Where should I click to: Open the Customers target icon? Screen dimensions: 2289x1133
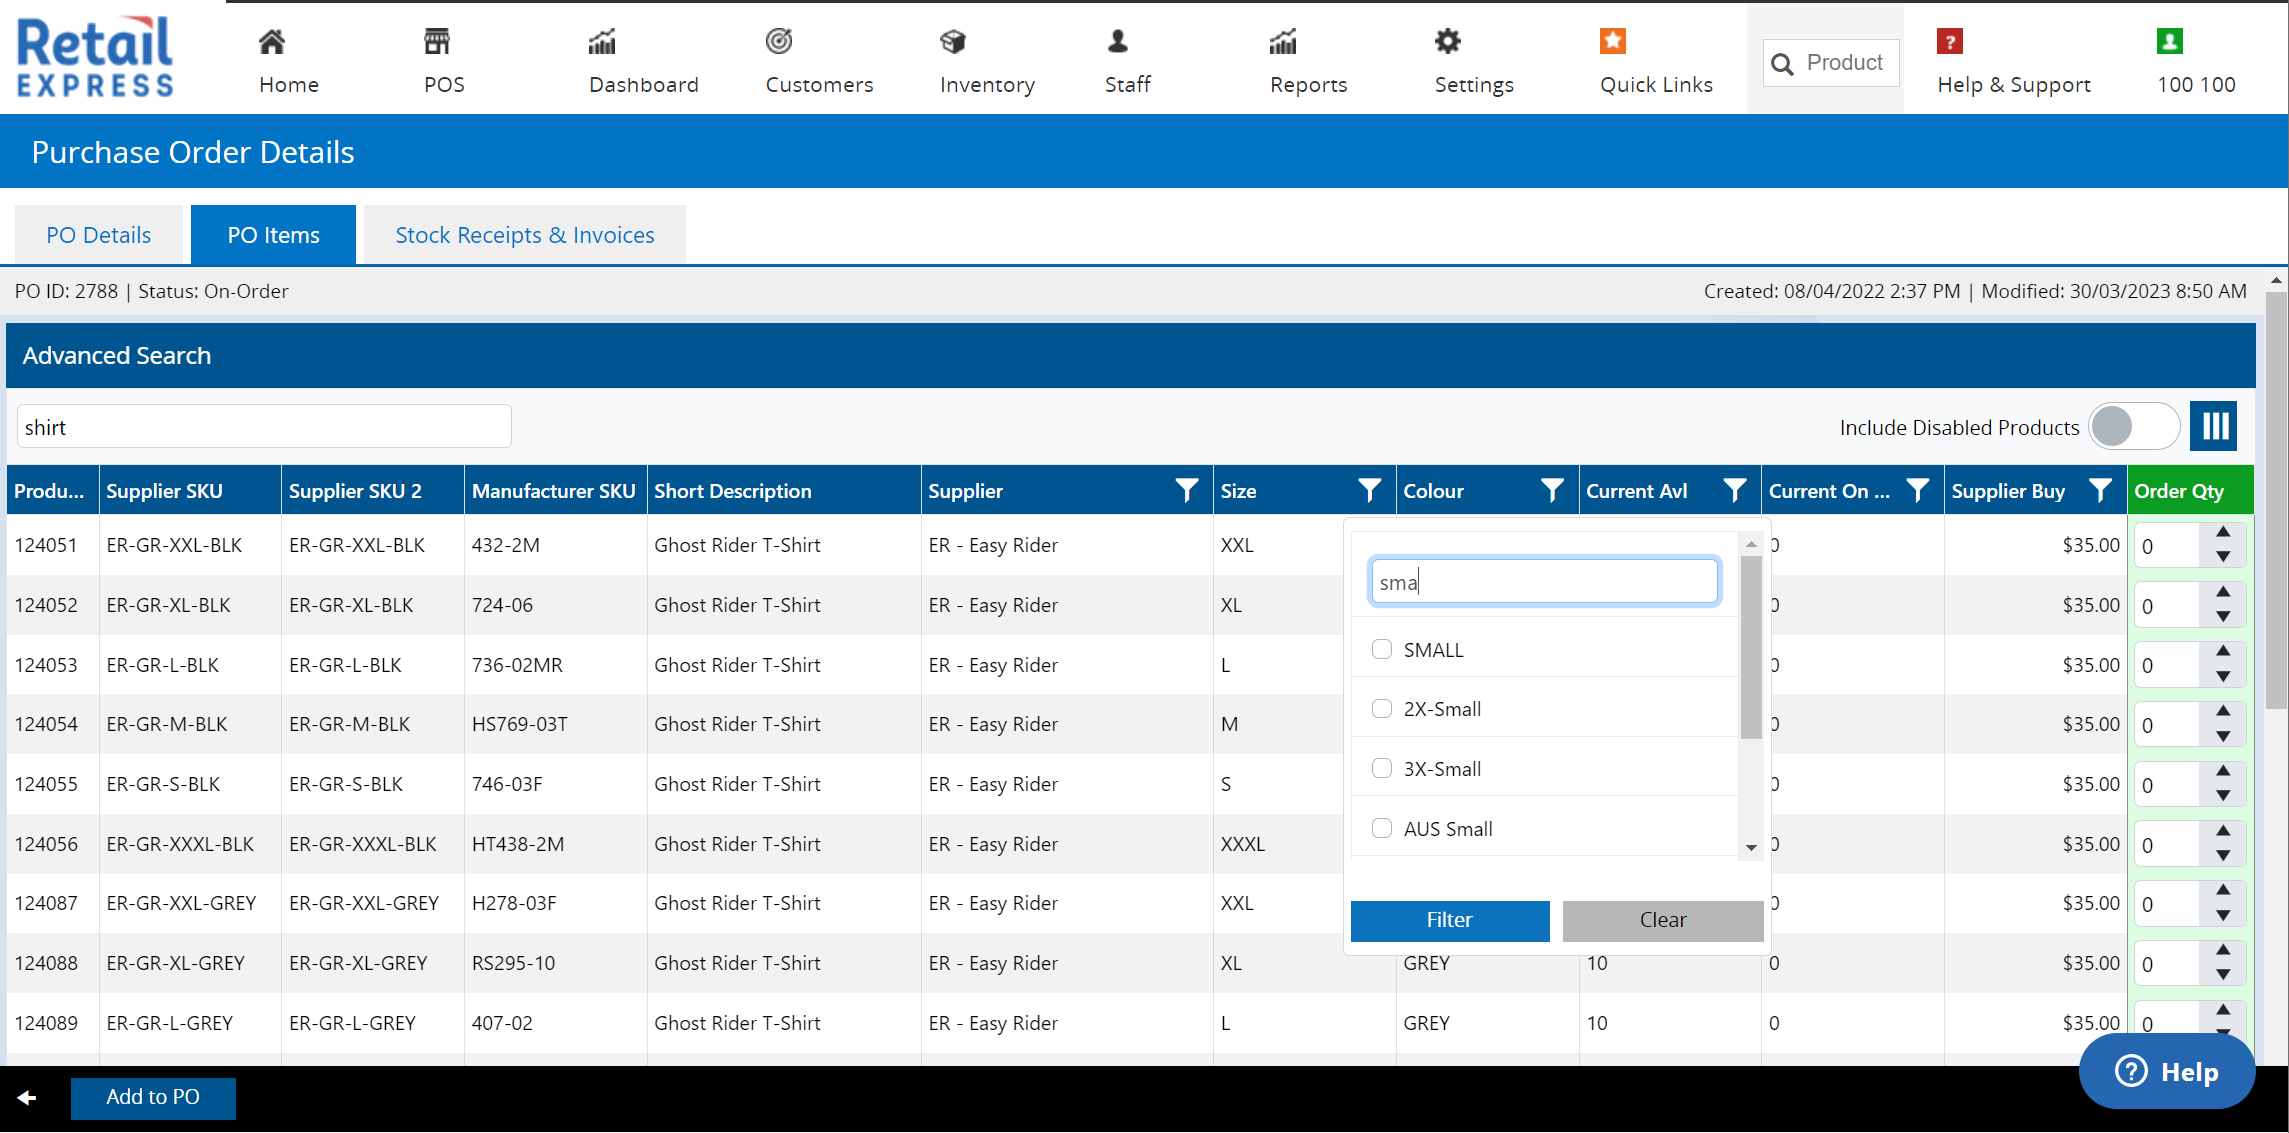779,42
